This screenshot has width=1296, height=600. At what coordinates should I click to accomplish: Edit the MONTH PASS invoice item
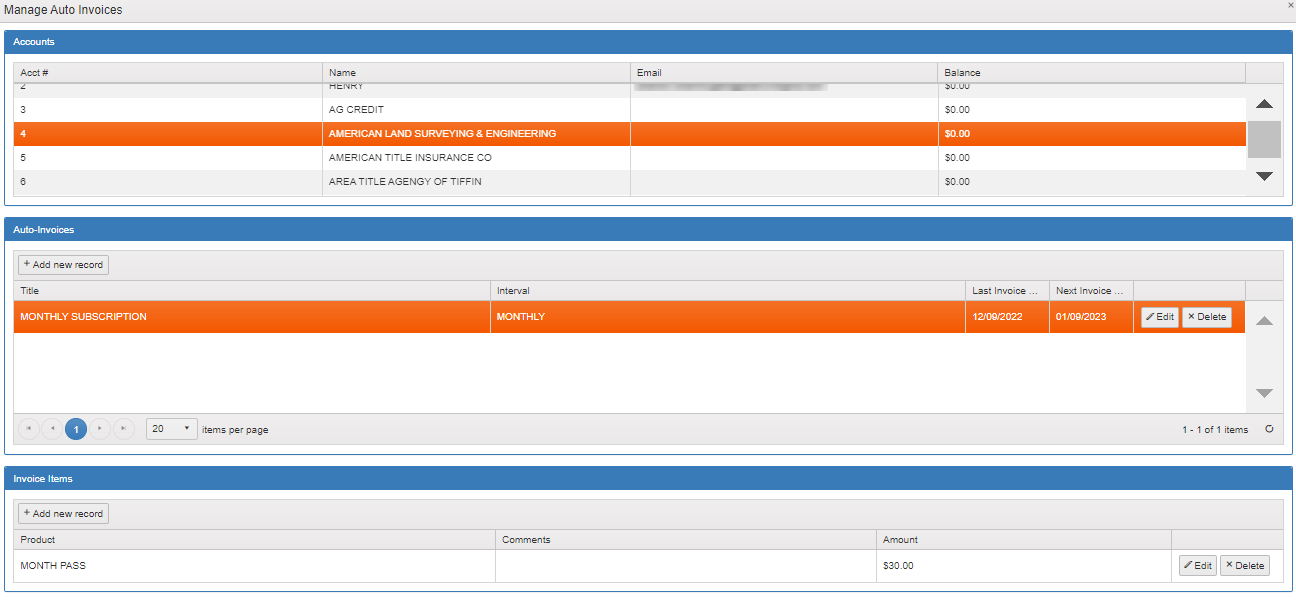[1198, 566]
